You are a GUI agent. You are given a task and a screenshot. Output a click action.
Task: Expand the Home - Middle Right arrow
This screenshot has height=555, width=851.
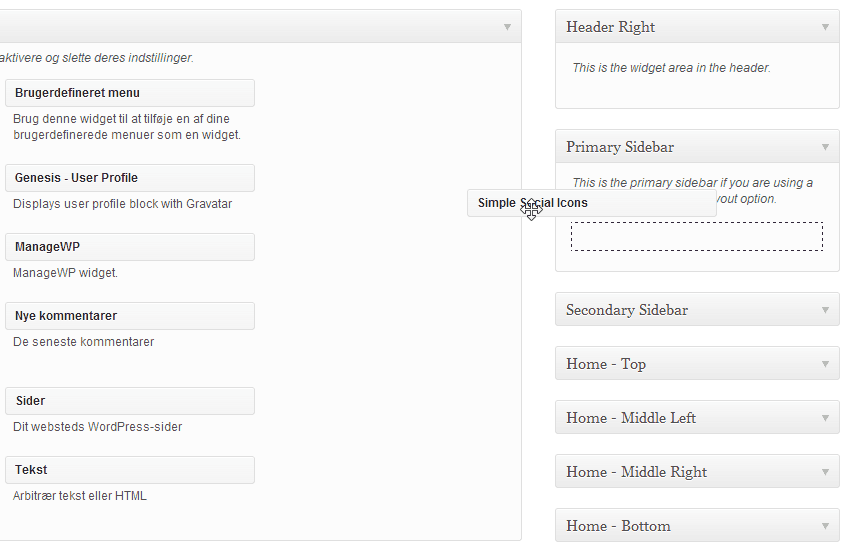coord(825,472)
